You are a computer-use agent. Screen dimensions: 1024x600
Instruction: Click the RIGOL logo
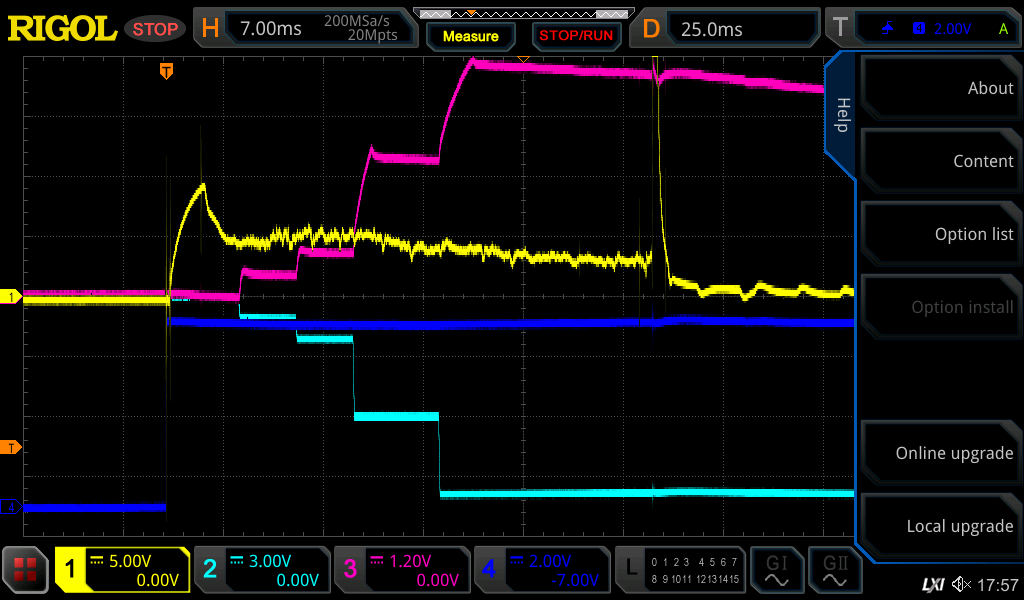[62, 29]
